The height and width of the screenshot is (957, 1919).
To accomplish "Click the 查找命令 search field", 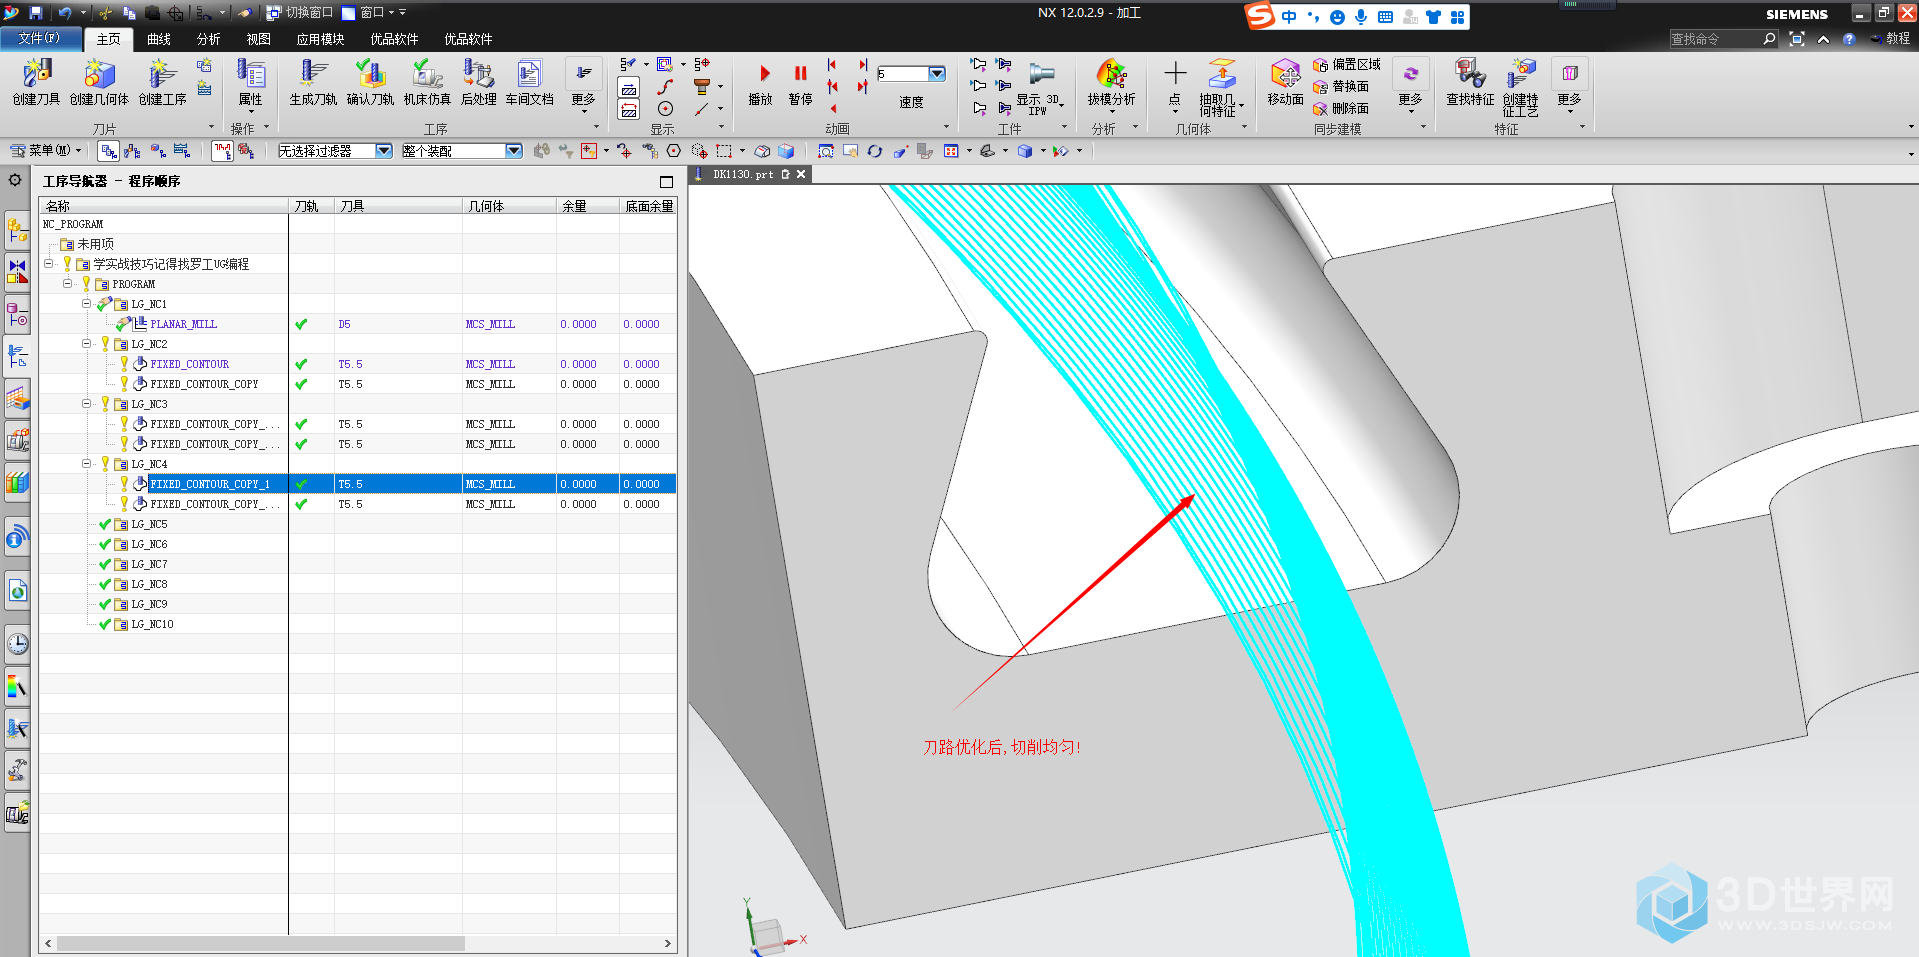I will coord(1714,39).
